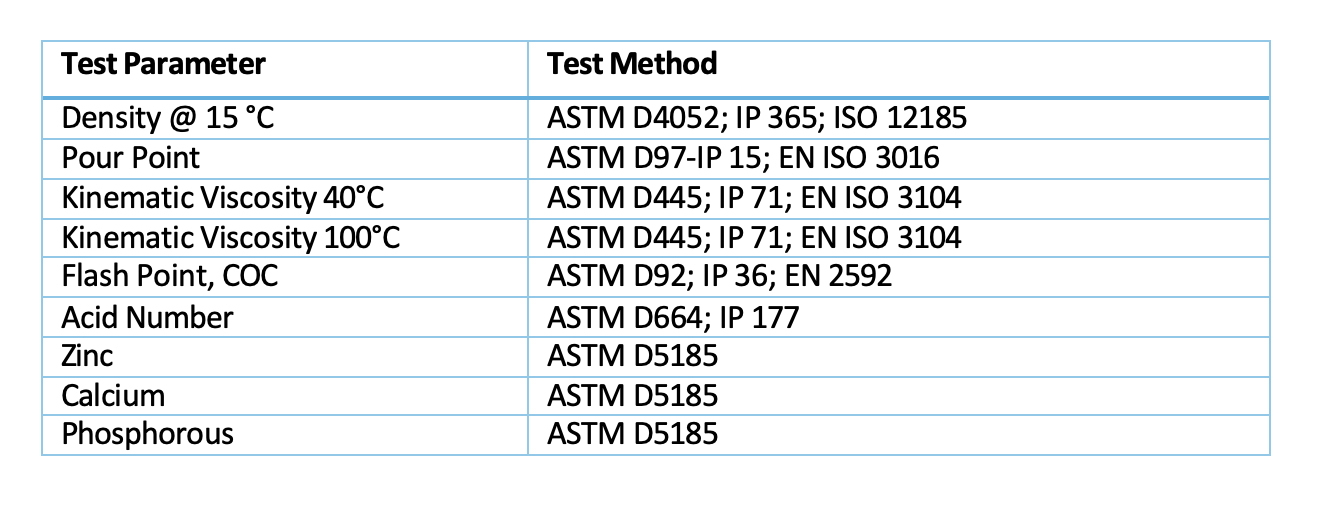The height and width of the screenshot is (506, 1320).
Task: Click the ASTM D92; IP 36 method cell
Action: click(x=719, y=276)
